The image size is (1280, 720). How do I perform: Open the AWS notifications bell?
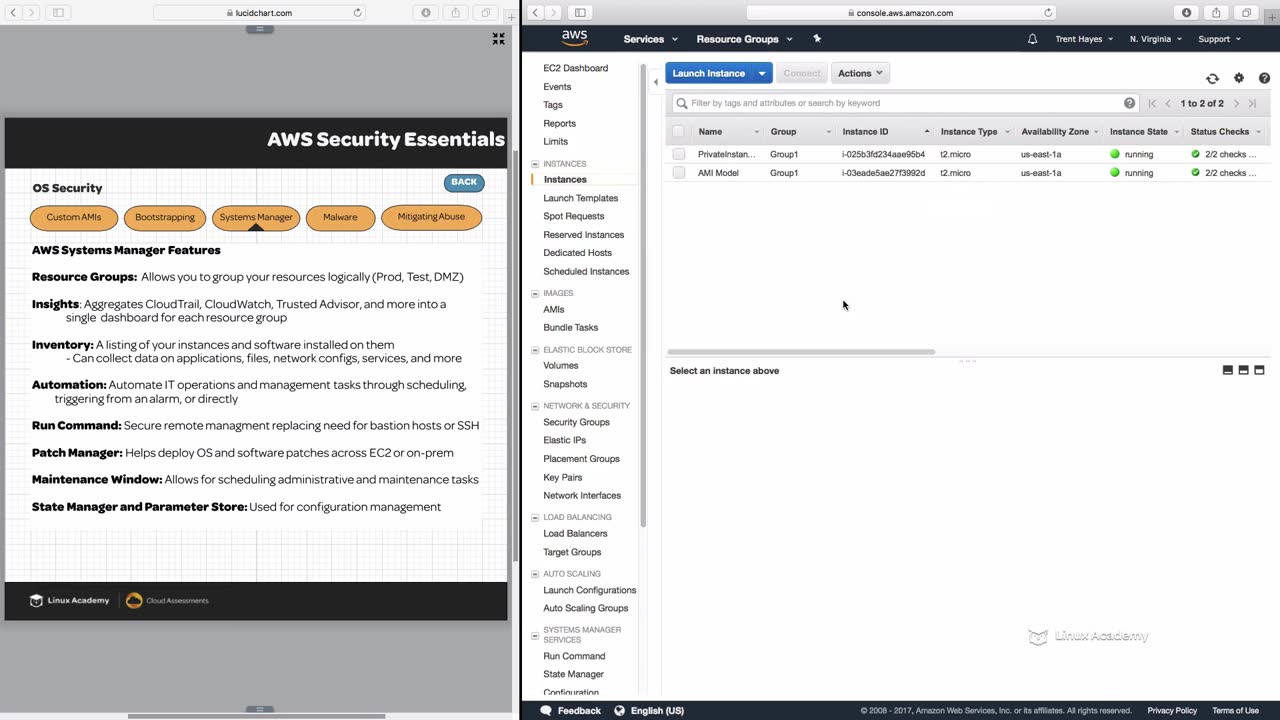(1032, 39)
